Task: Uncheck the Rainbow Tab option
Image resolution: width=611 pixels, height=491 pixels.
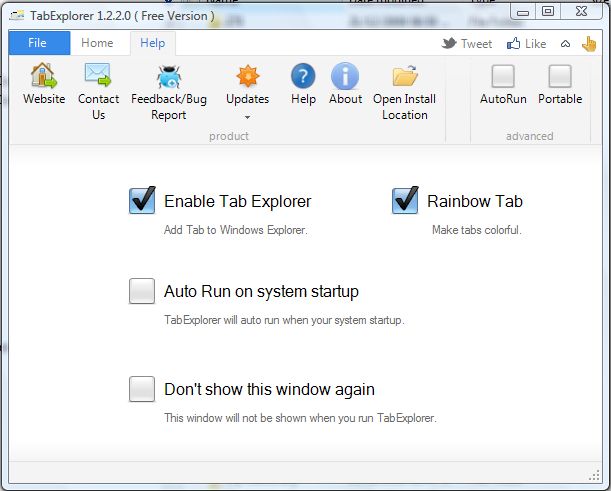Action: 405,200
